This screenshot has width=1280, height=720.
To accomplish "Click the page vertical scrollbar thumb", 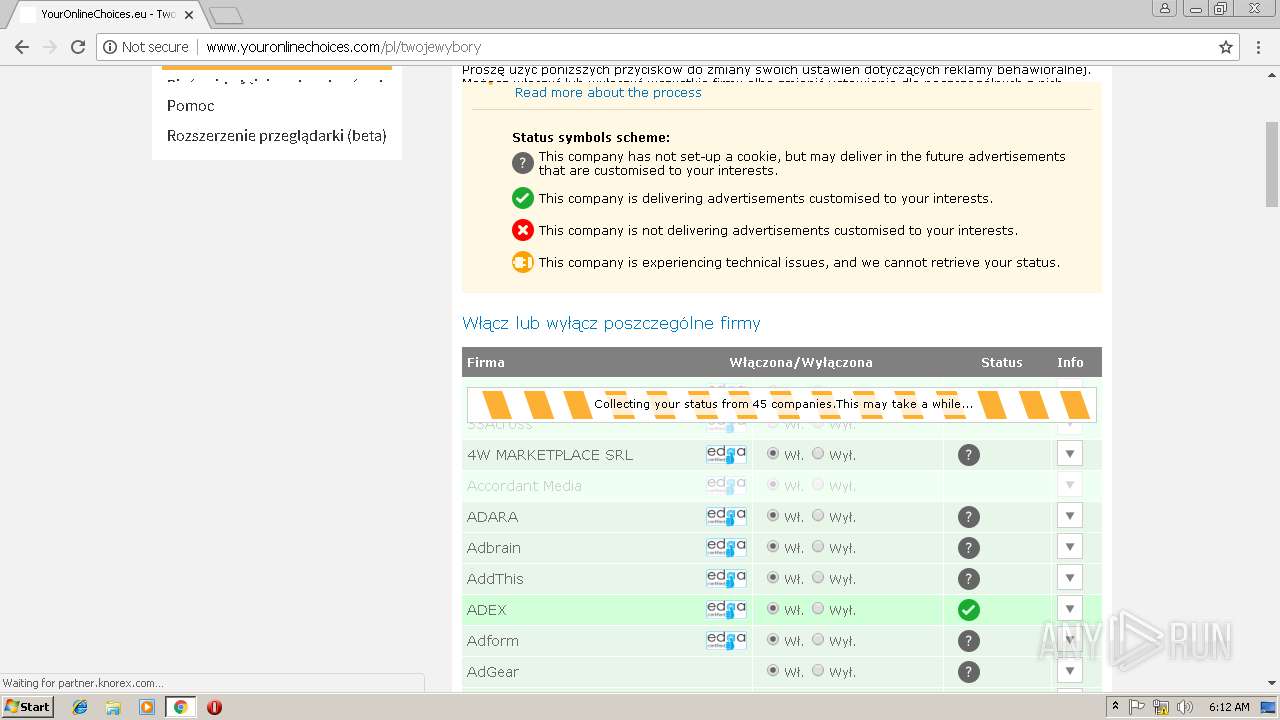I will click(1271, 165).
